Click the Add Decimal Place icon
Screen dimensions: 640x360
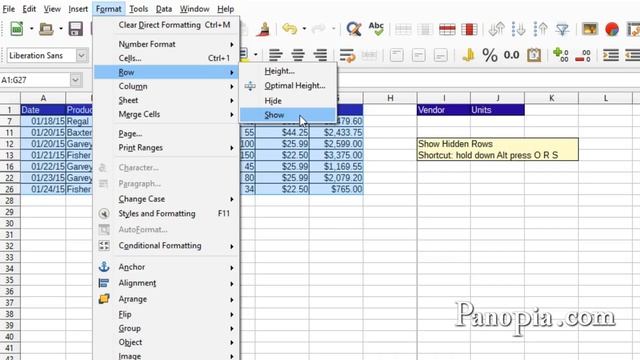561,55
